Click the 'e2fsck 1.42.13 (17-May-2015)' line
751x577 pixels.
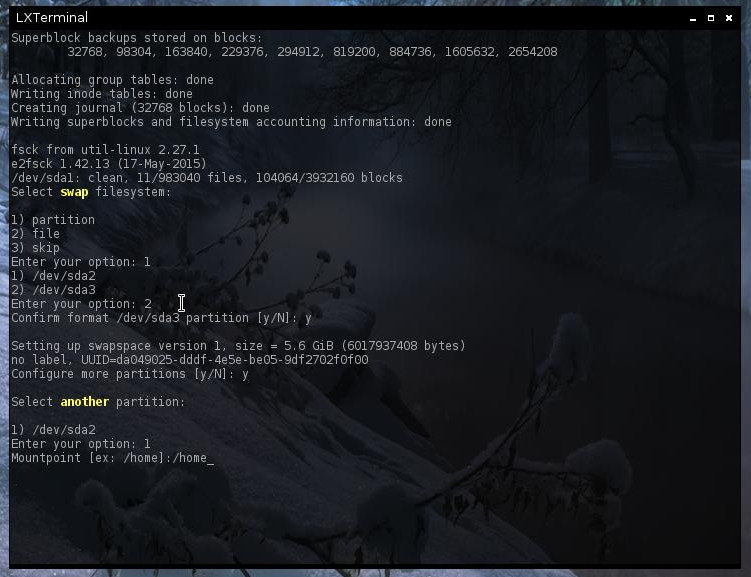tap(109, 164)
